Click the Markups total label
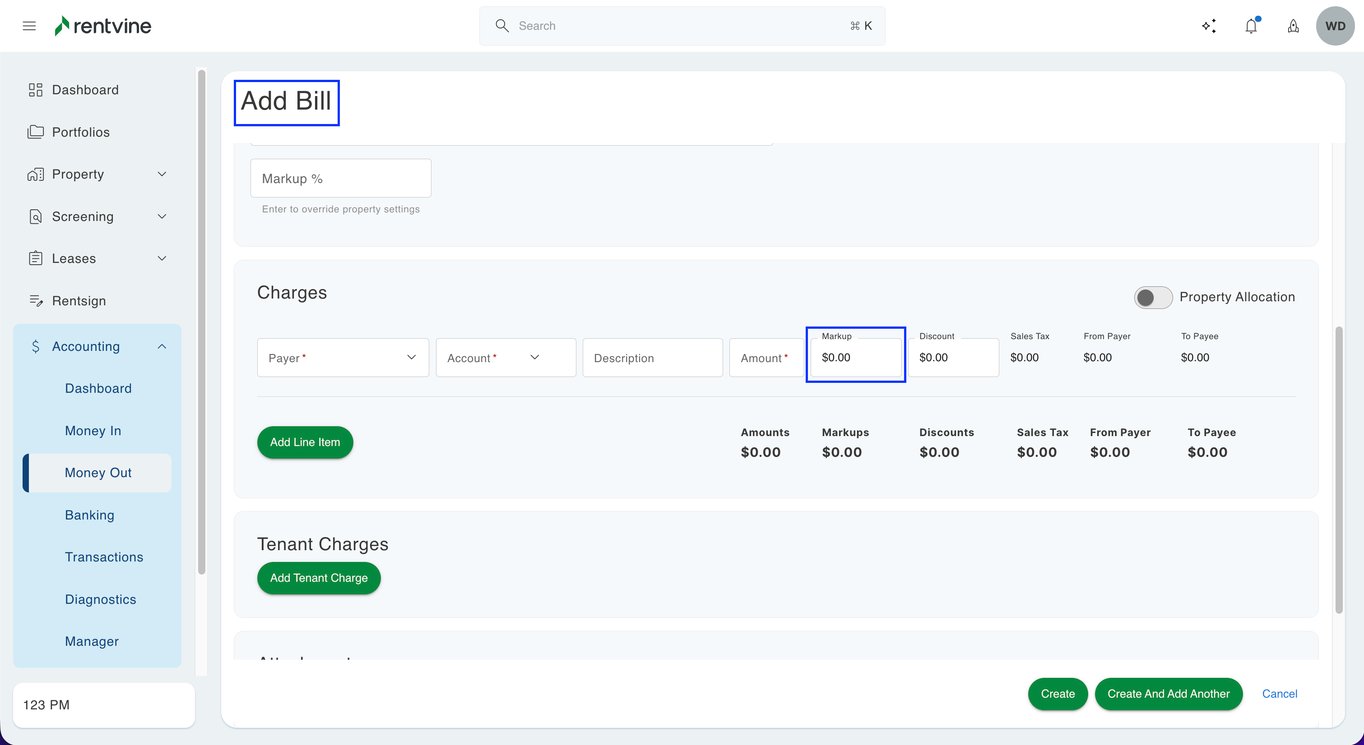 tap(846, 433)
